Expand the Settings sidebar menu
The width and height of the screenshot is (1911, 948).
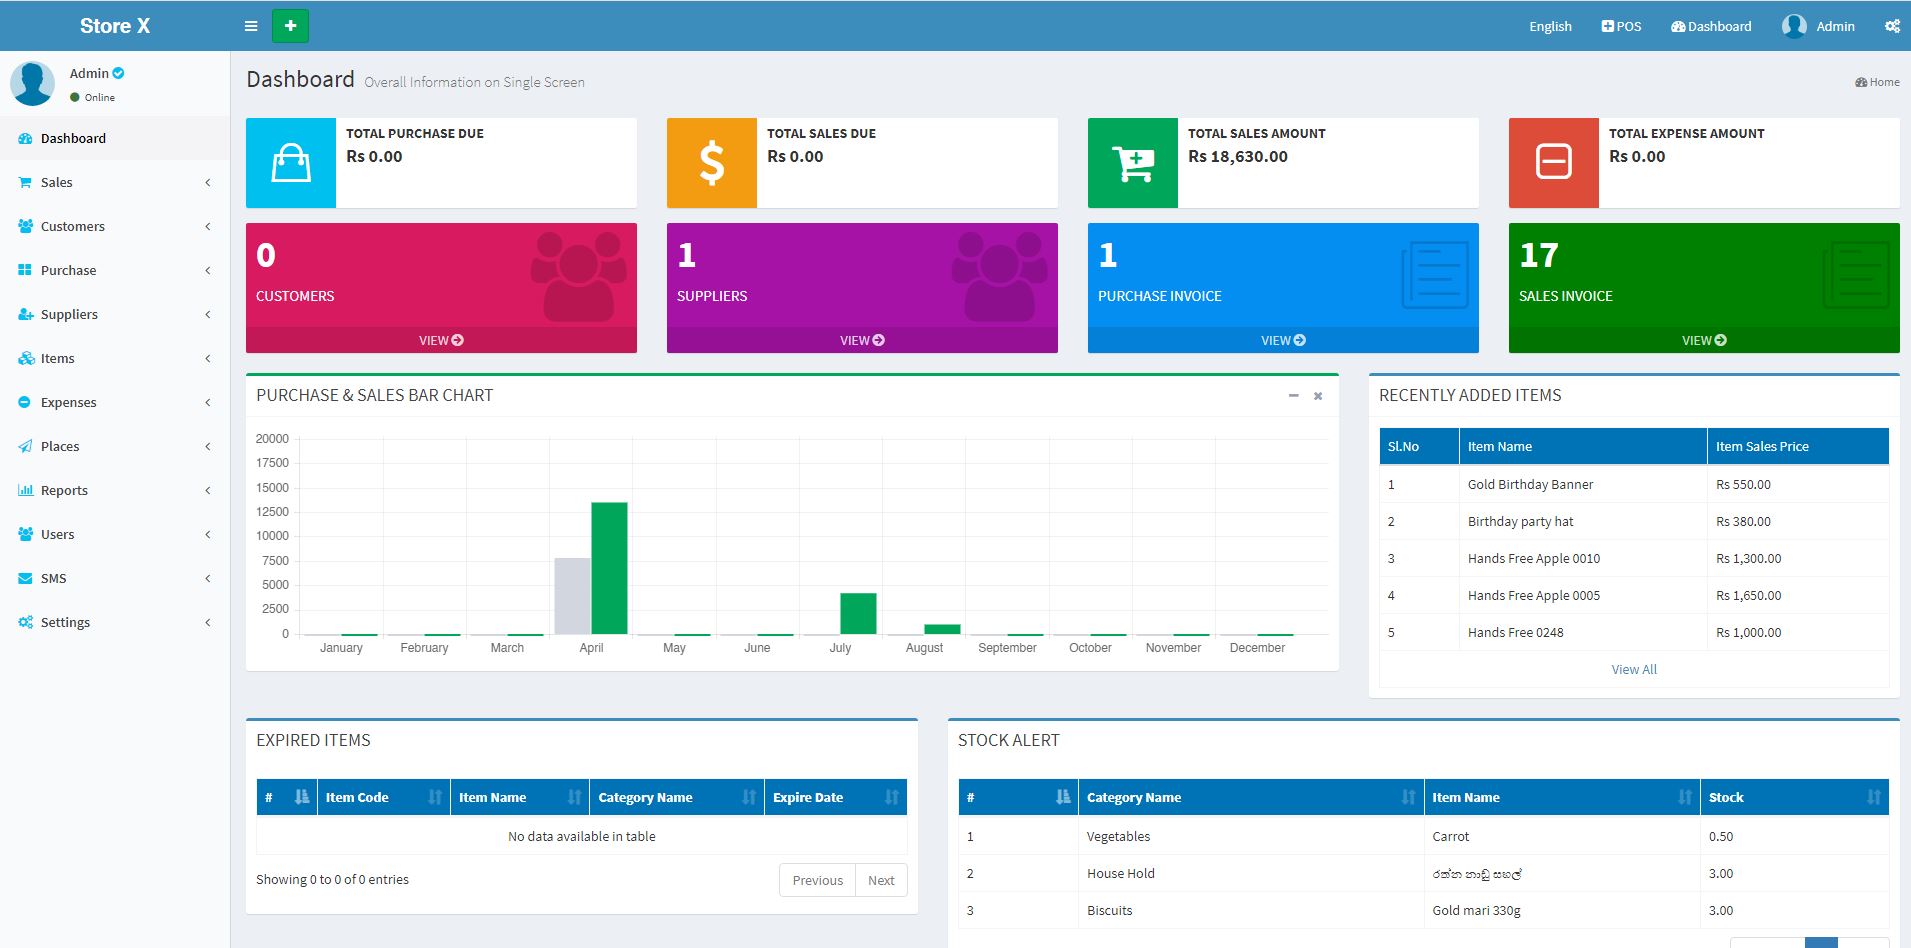[115, 622]
